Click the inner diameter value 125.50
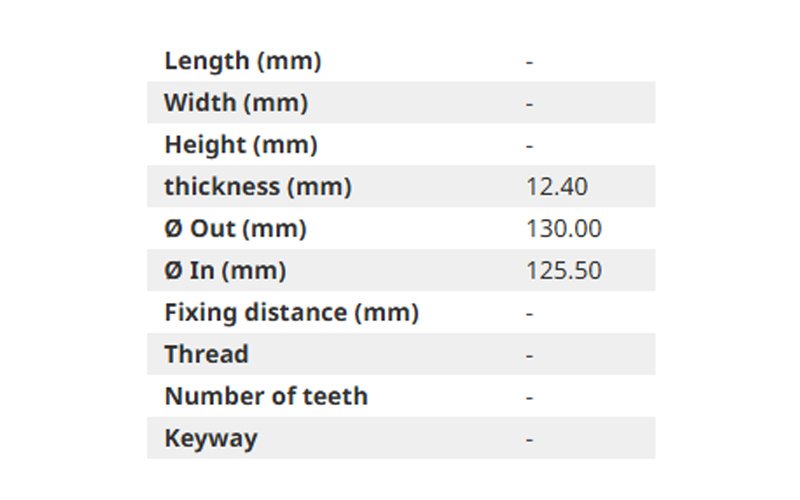Screen dimensions: 800x500 pos(564,270)
